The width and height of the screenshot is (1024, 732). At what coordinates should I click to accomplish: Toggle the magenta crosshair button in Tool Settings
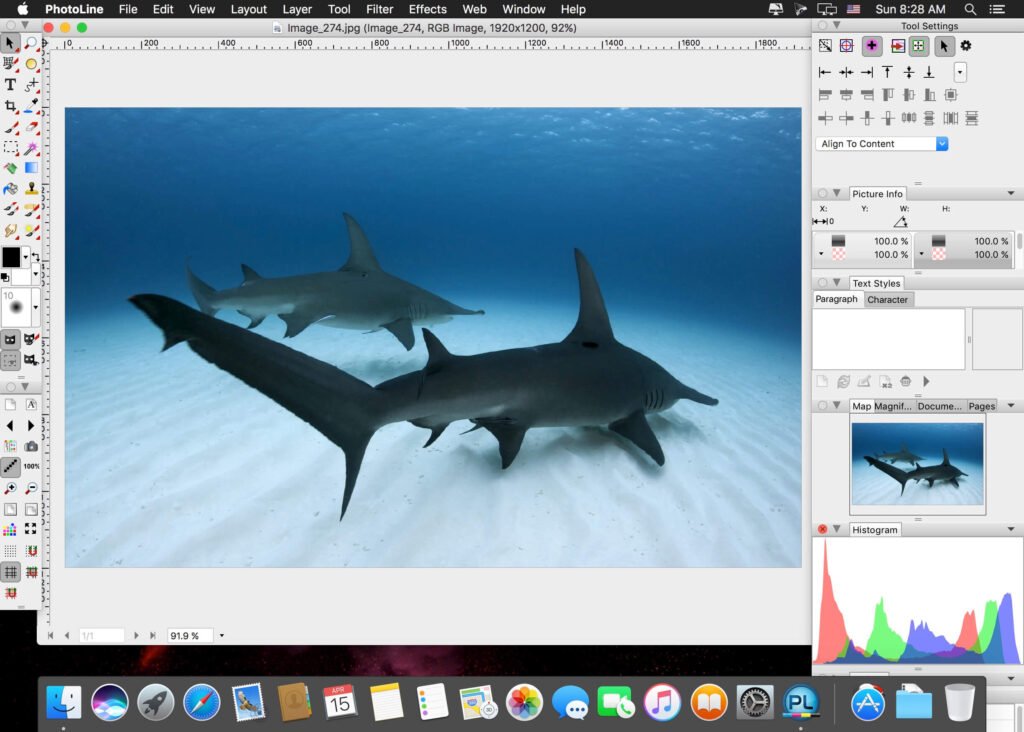pos(872,46)
